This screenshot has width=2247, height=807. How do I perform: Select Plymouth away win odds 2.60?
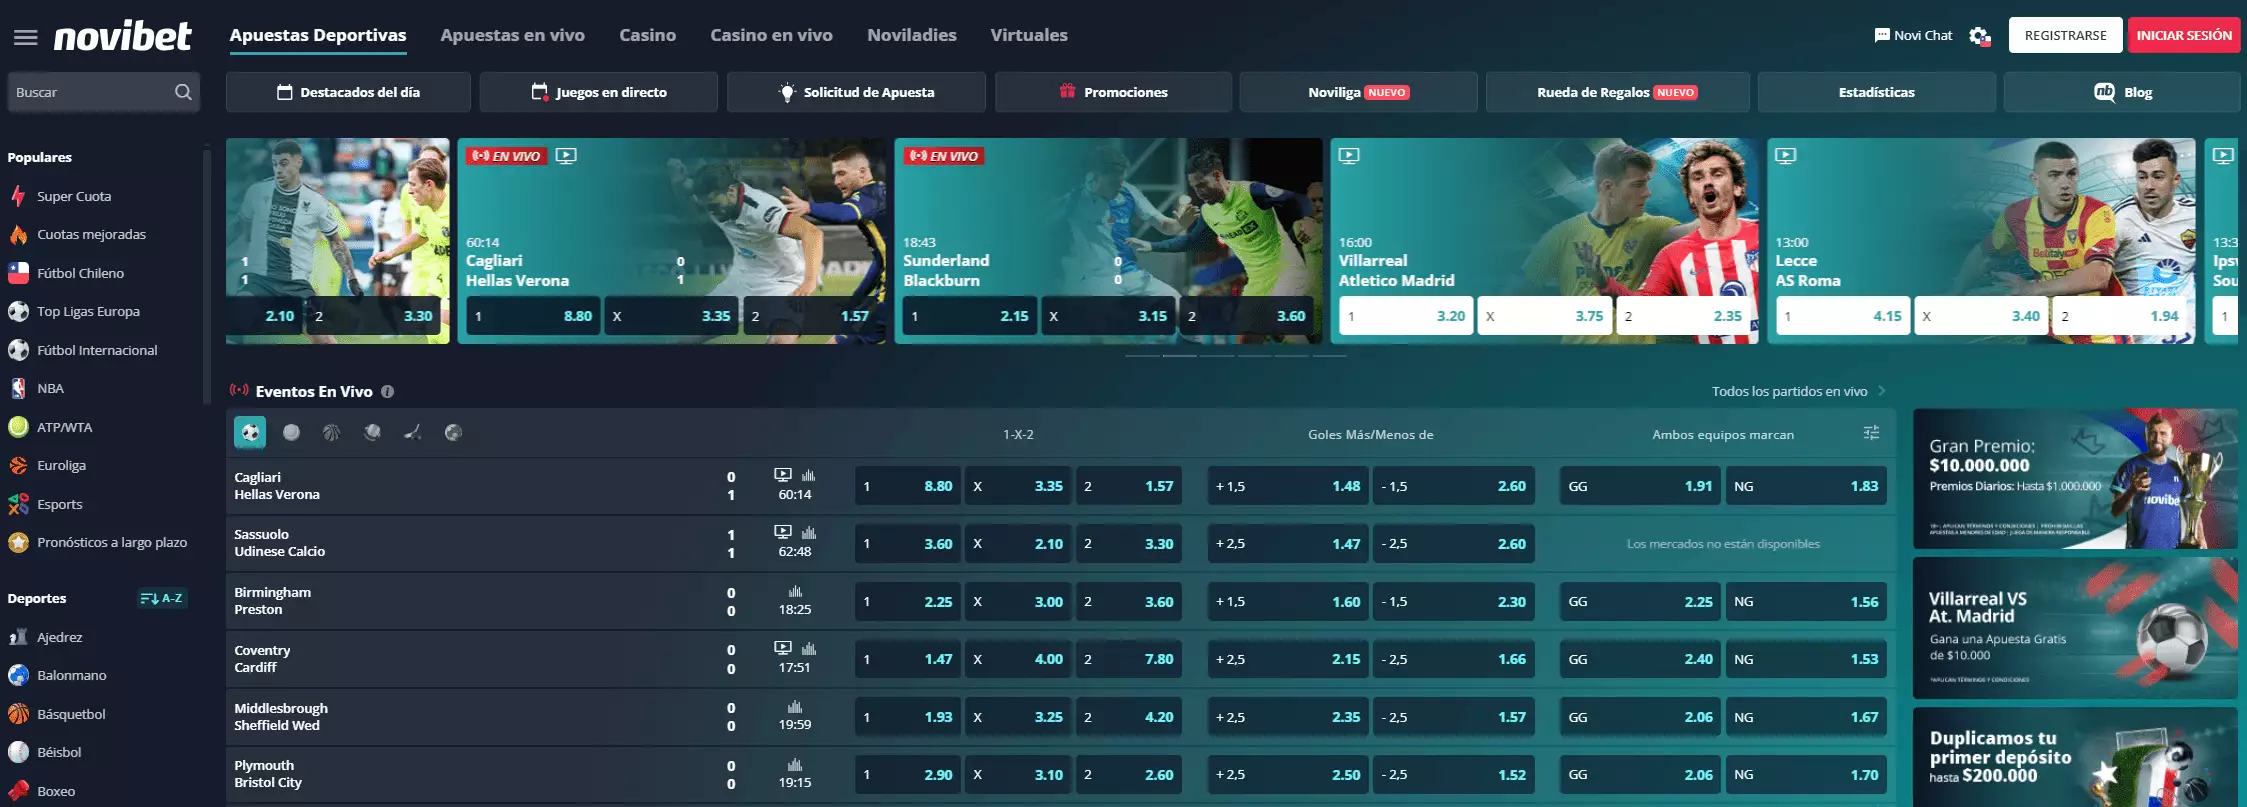click(x=1129, y=775)
